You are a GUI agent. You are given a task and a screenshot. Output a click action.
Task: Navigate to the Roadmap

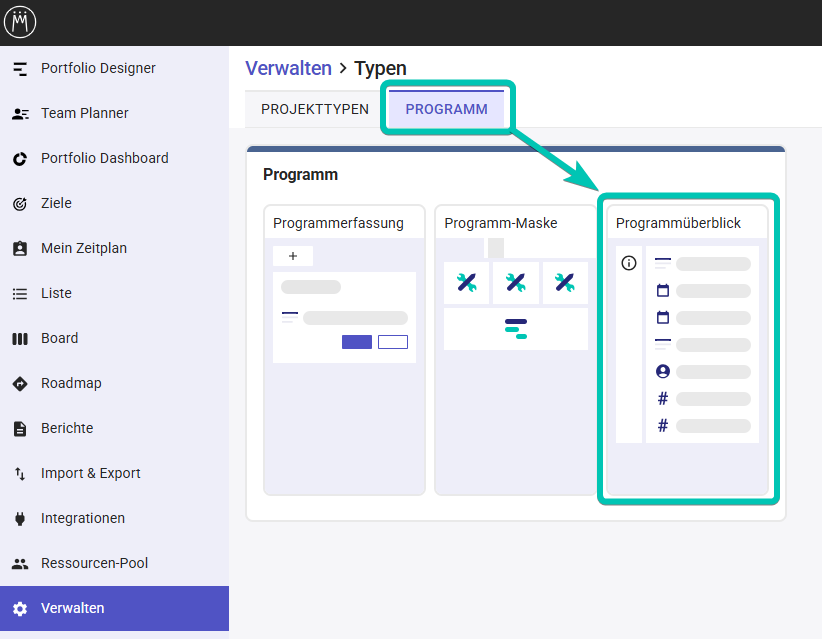[x=71, y=383]
